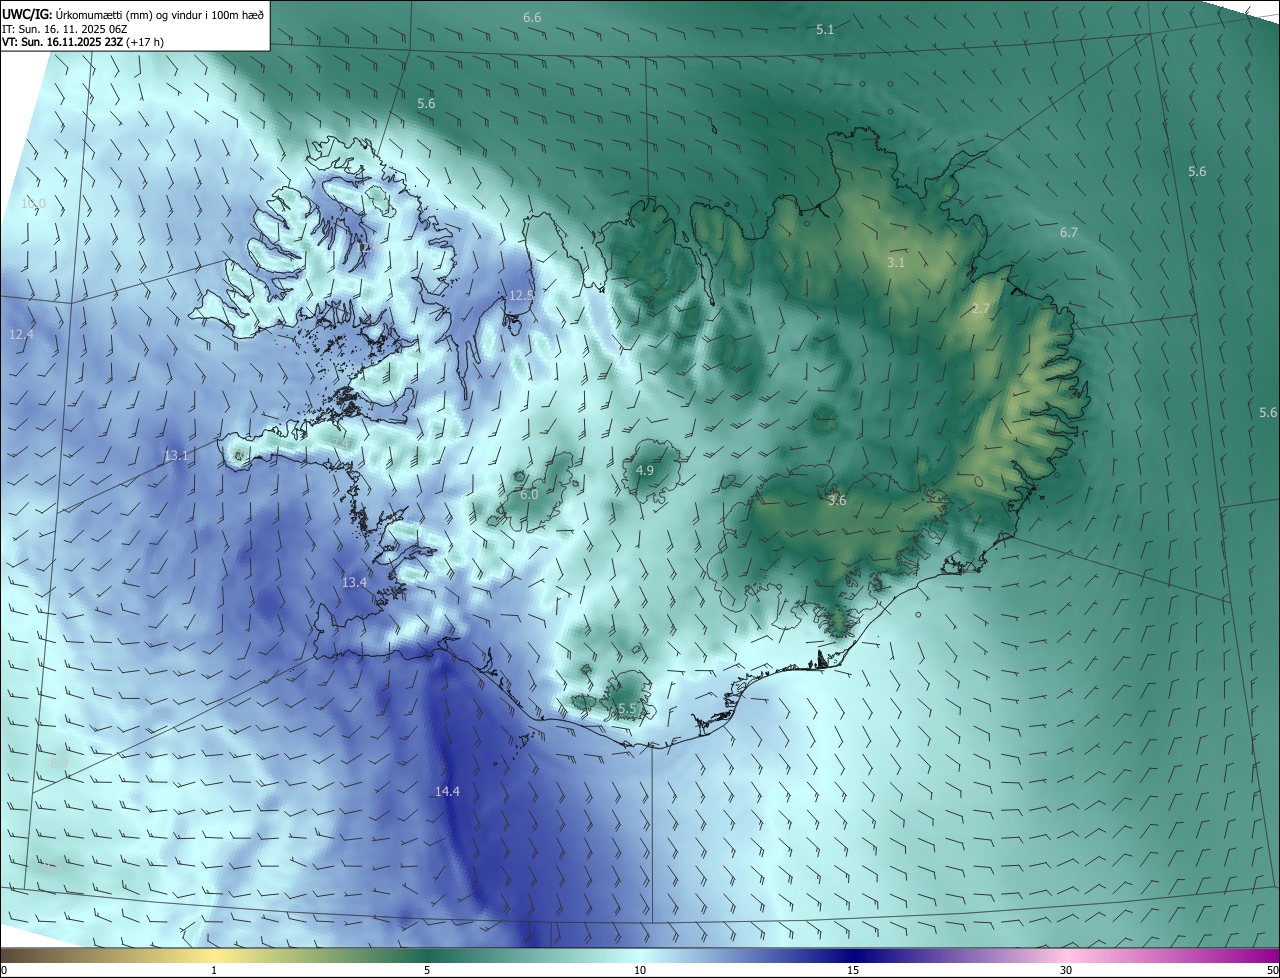
Task: Select the map value label 14.4
Action: point(447,791)
